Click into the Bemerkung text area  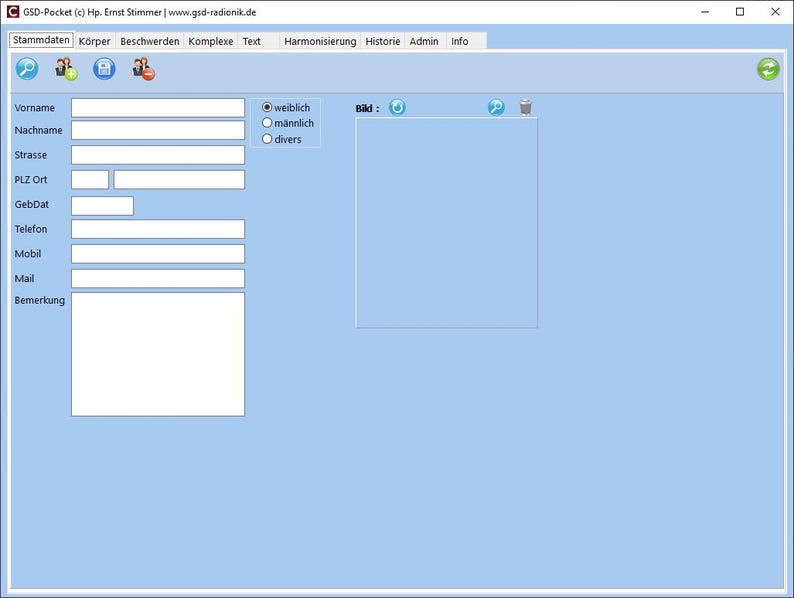tap(158, 354)
